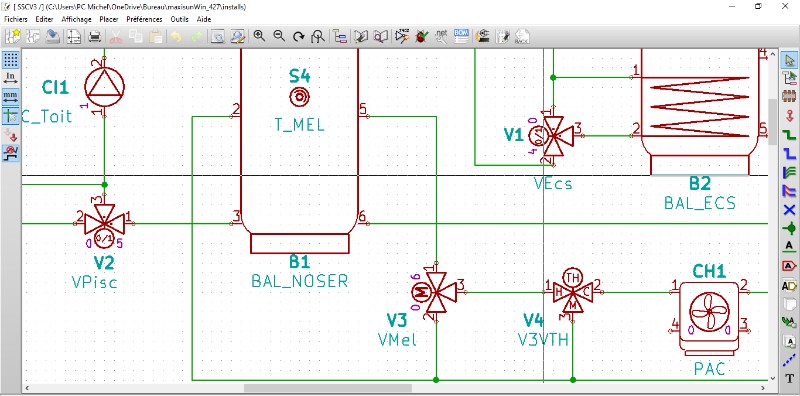800x396 pixels.
Task: Choose the Place junction tool
Action: [789, 228]
